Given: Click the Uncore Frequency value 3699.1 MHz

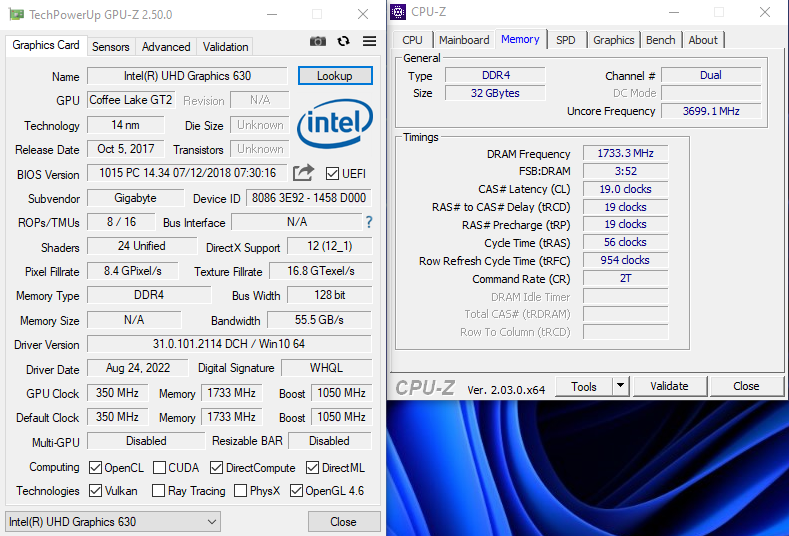Looking at the screenshot, I should 711,111.
